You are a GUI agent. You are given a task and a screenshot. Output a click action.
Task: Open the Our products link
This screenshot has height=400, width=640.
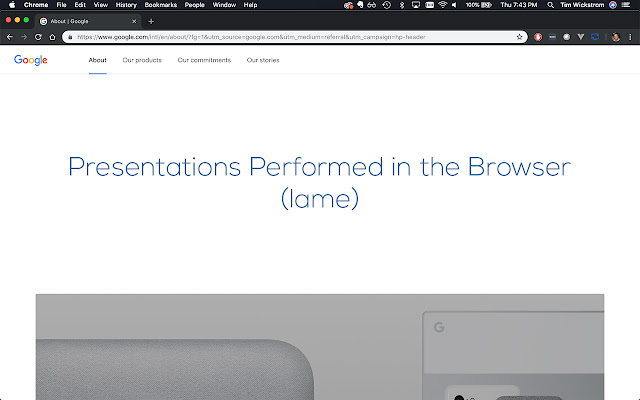(142, 60)
